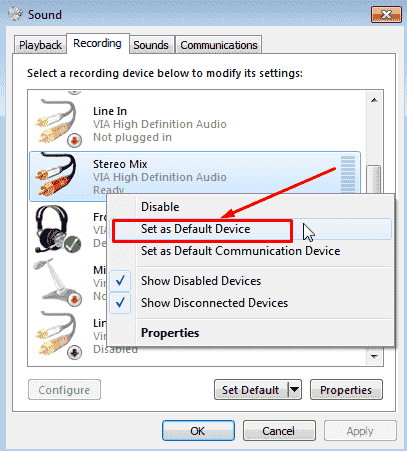Screen dimensions: 407x451
Task: Select the headset device icon with green checkmark
Action: (58, 229)
